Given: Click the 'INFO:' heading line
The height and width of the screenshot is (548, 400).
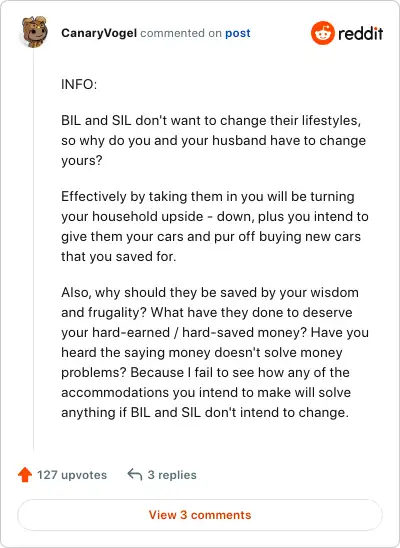Looking at the screenshot, I should pyautogui.click(x=79, y=85).
